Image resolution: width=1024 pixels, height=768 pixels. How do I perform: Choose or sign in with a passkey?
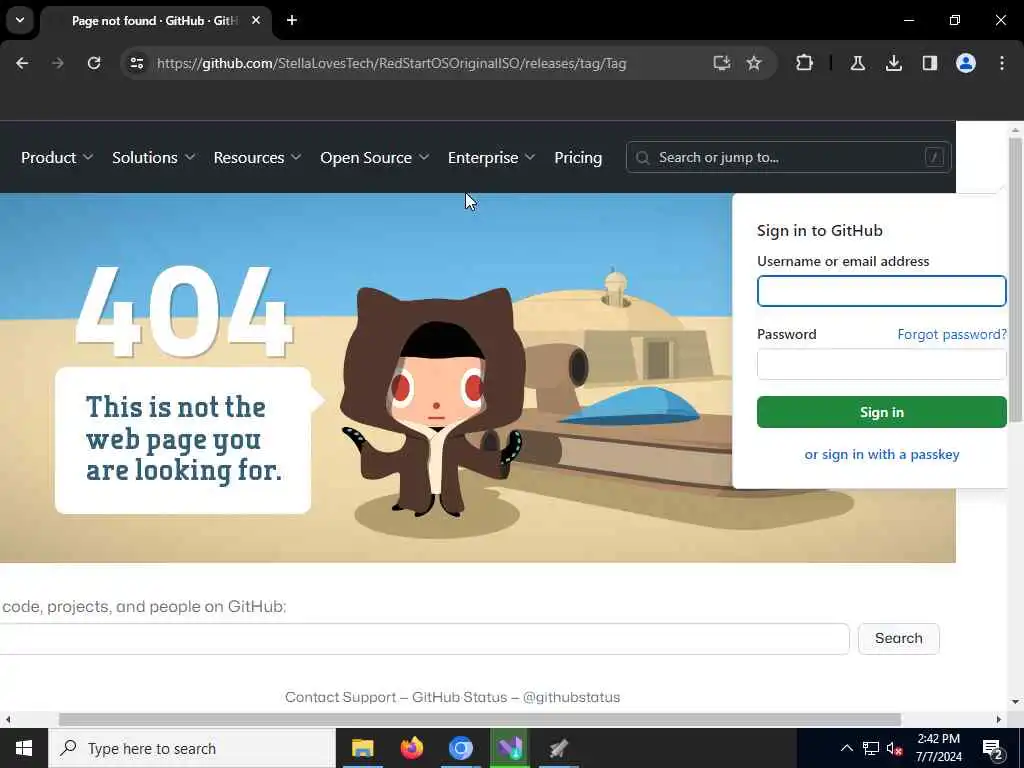882,455
